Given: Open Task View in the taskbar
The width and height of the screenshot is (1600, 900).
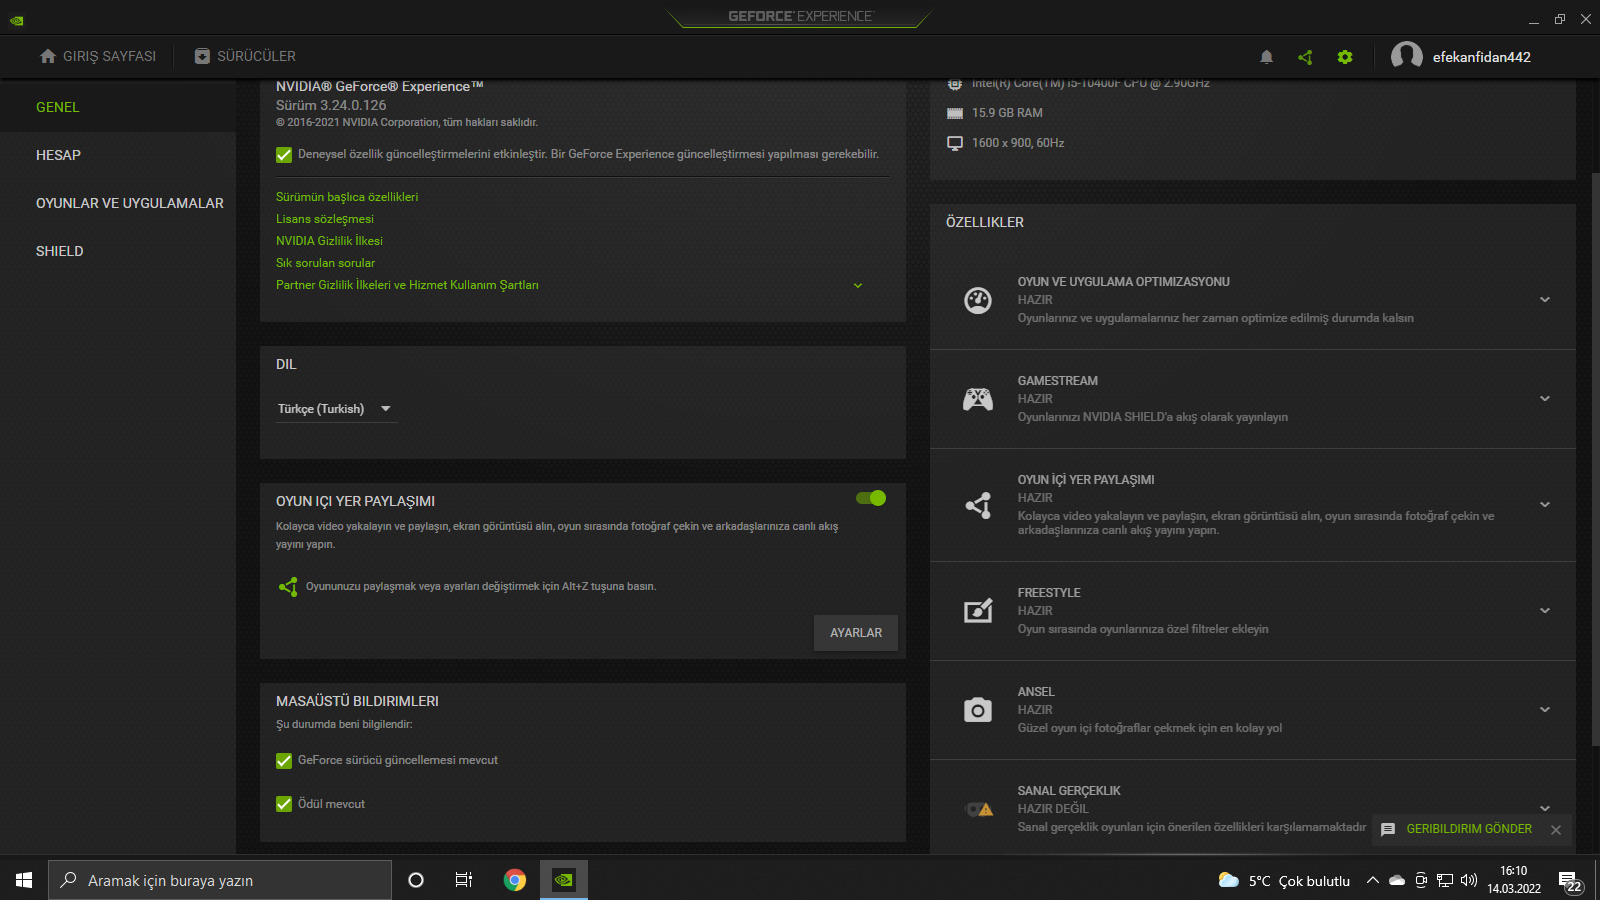Looking at the screenshot, I should point(464,880).
